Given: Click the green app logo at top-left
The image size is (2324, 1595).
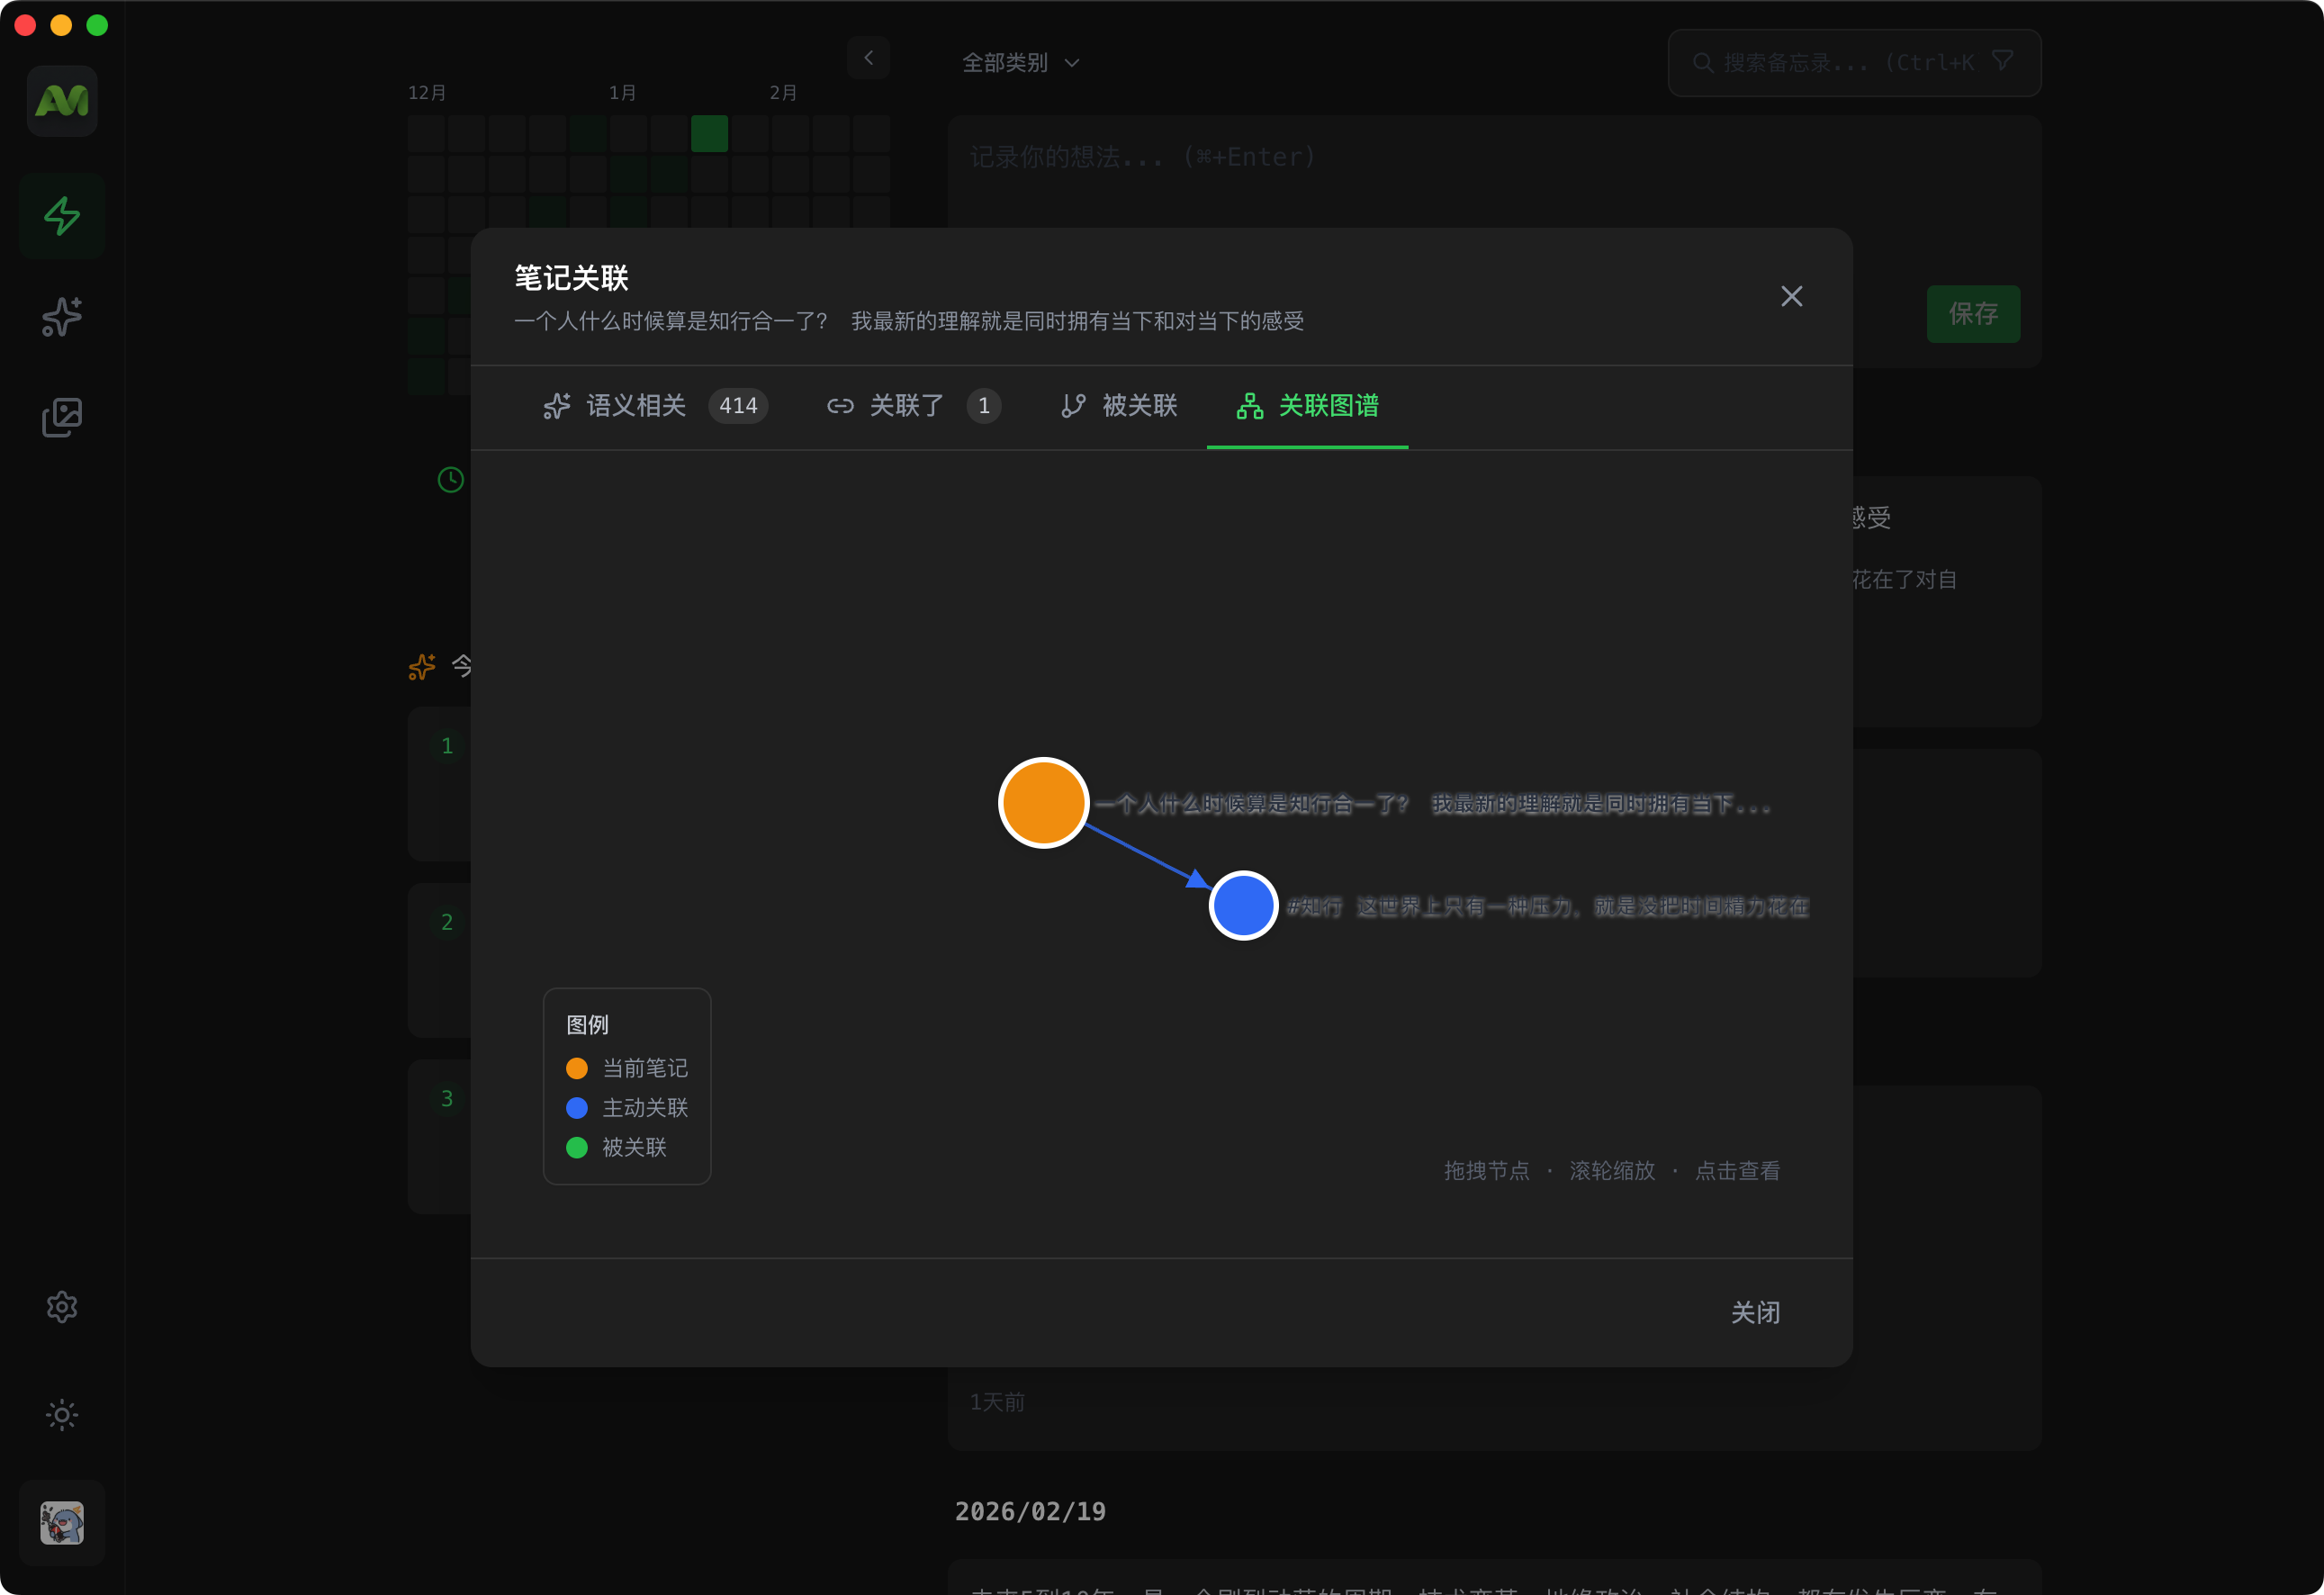Looking at the screenshot, I should [61, 99].
